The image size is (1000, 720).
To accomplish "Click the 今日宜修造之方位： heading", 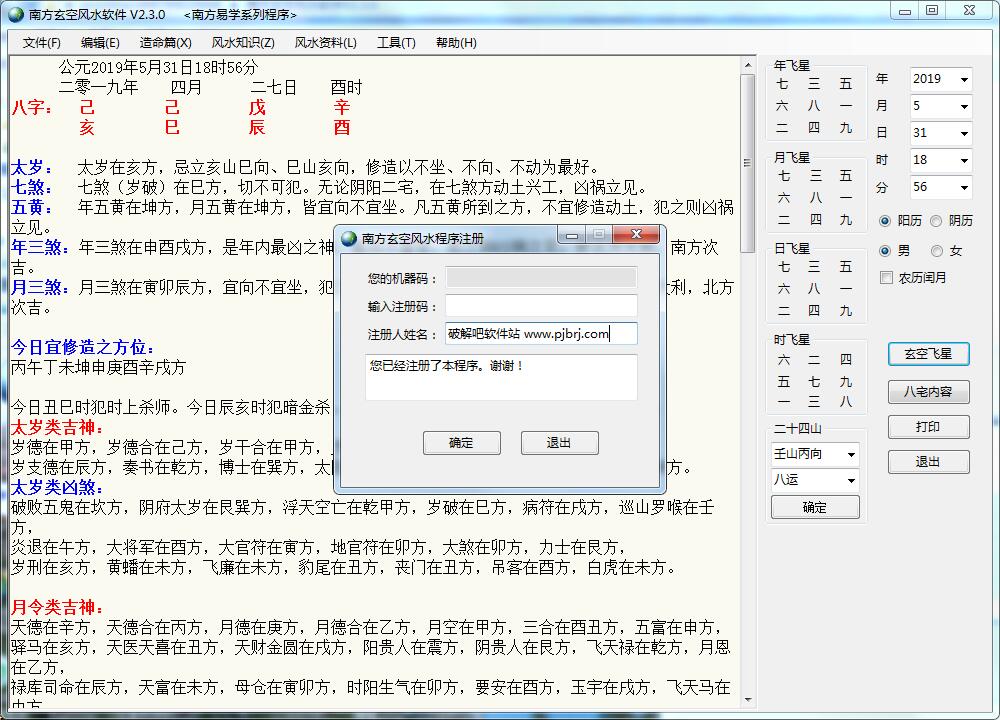I will pyautogui.click(x=83, y=347).
